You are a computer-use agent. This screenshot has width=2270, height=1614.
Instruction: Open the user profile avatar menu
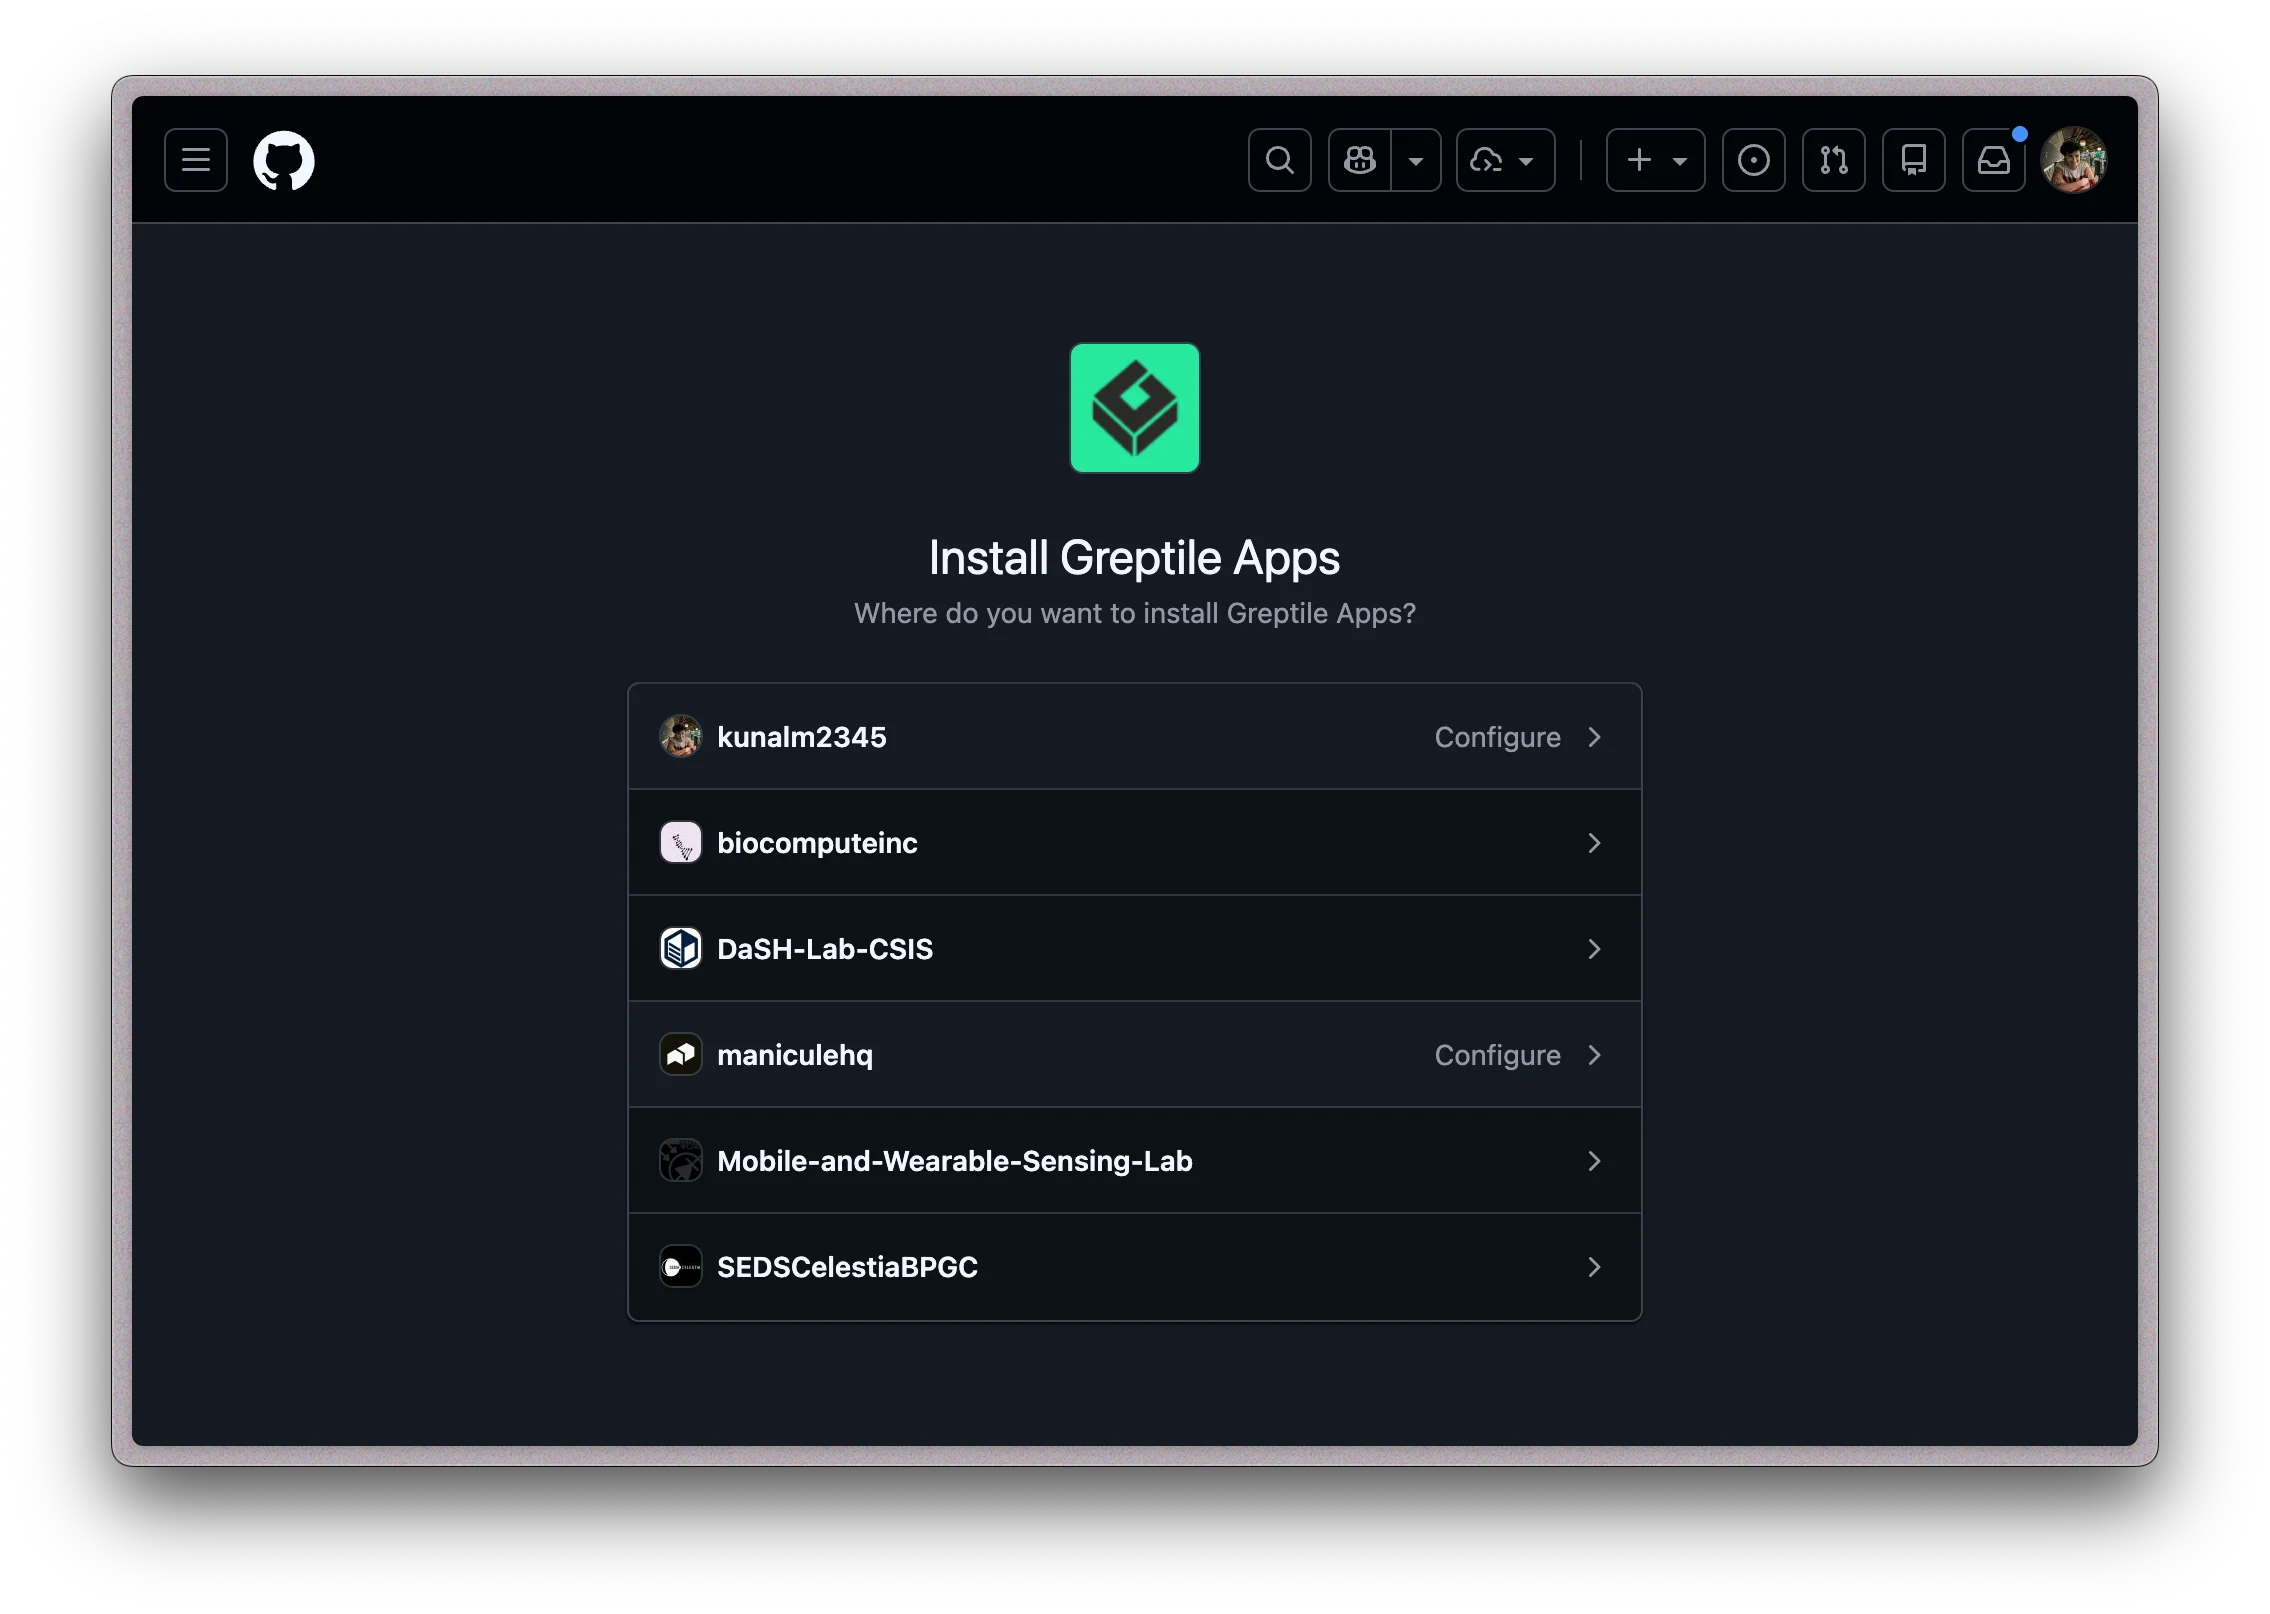pyautogui.click(x=2074, y=160)
